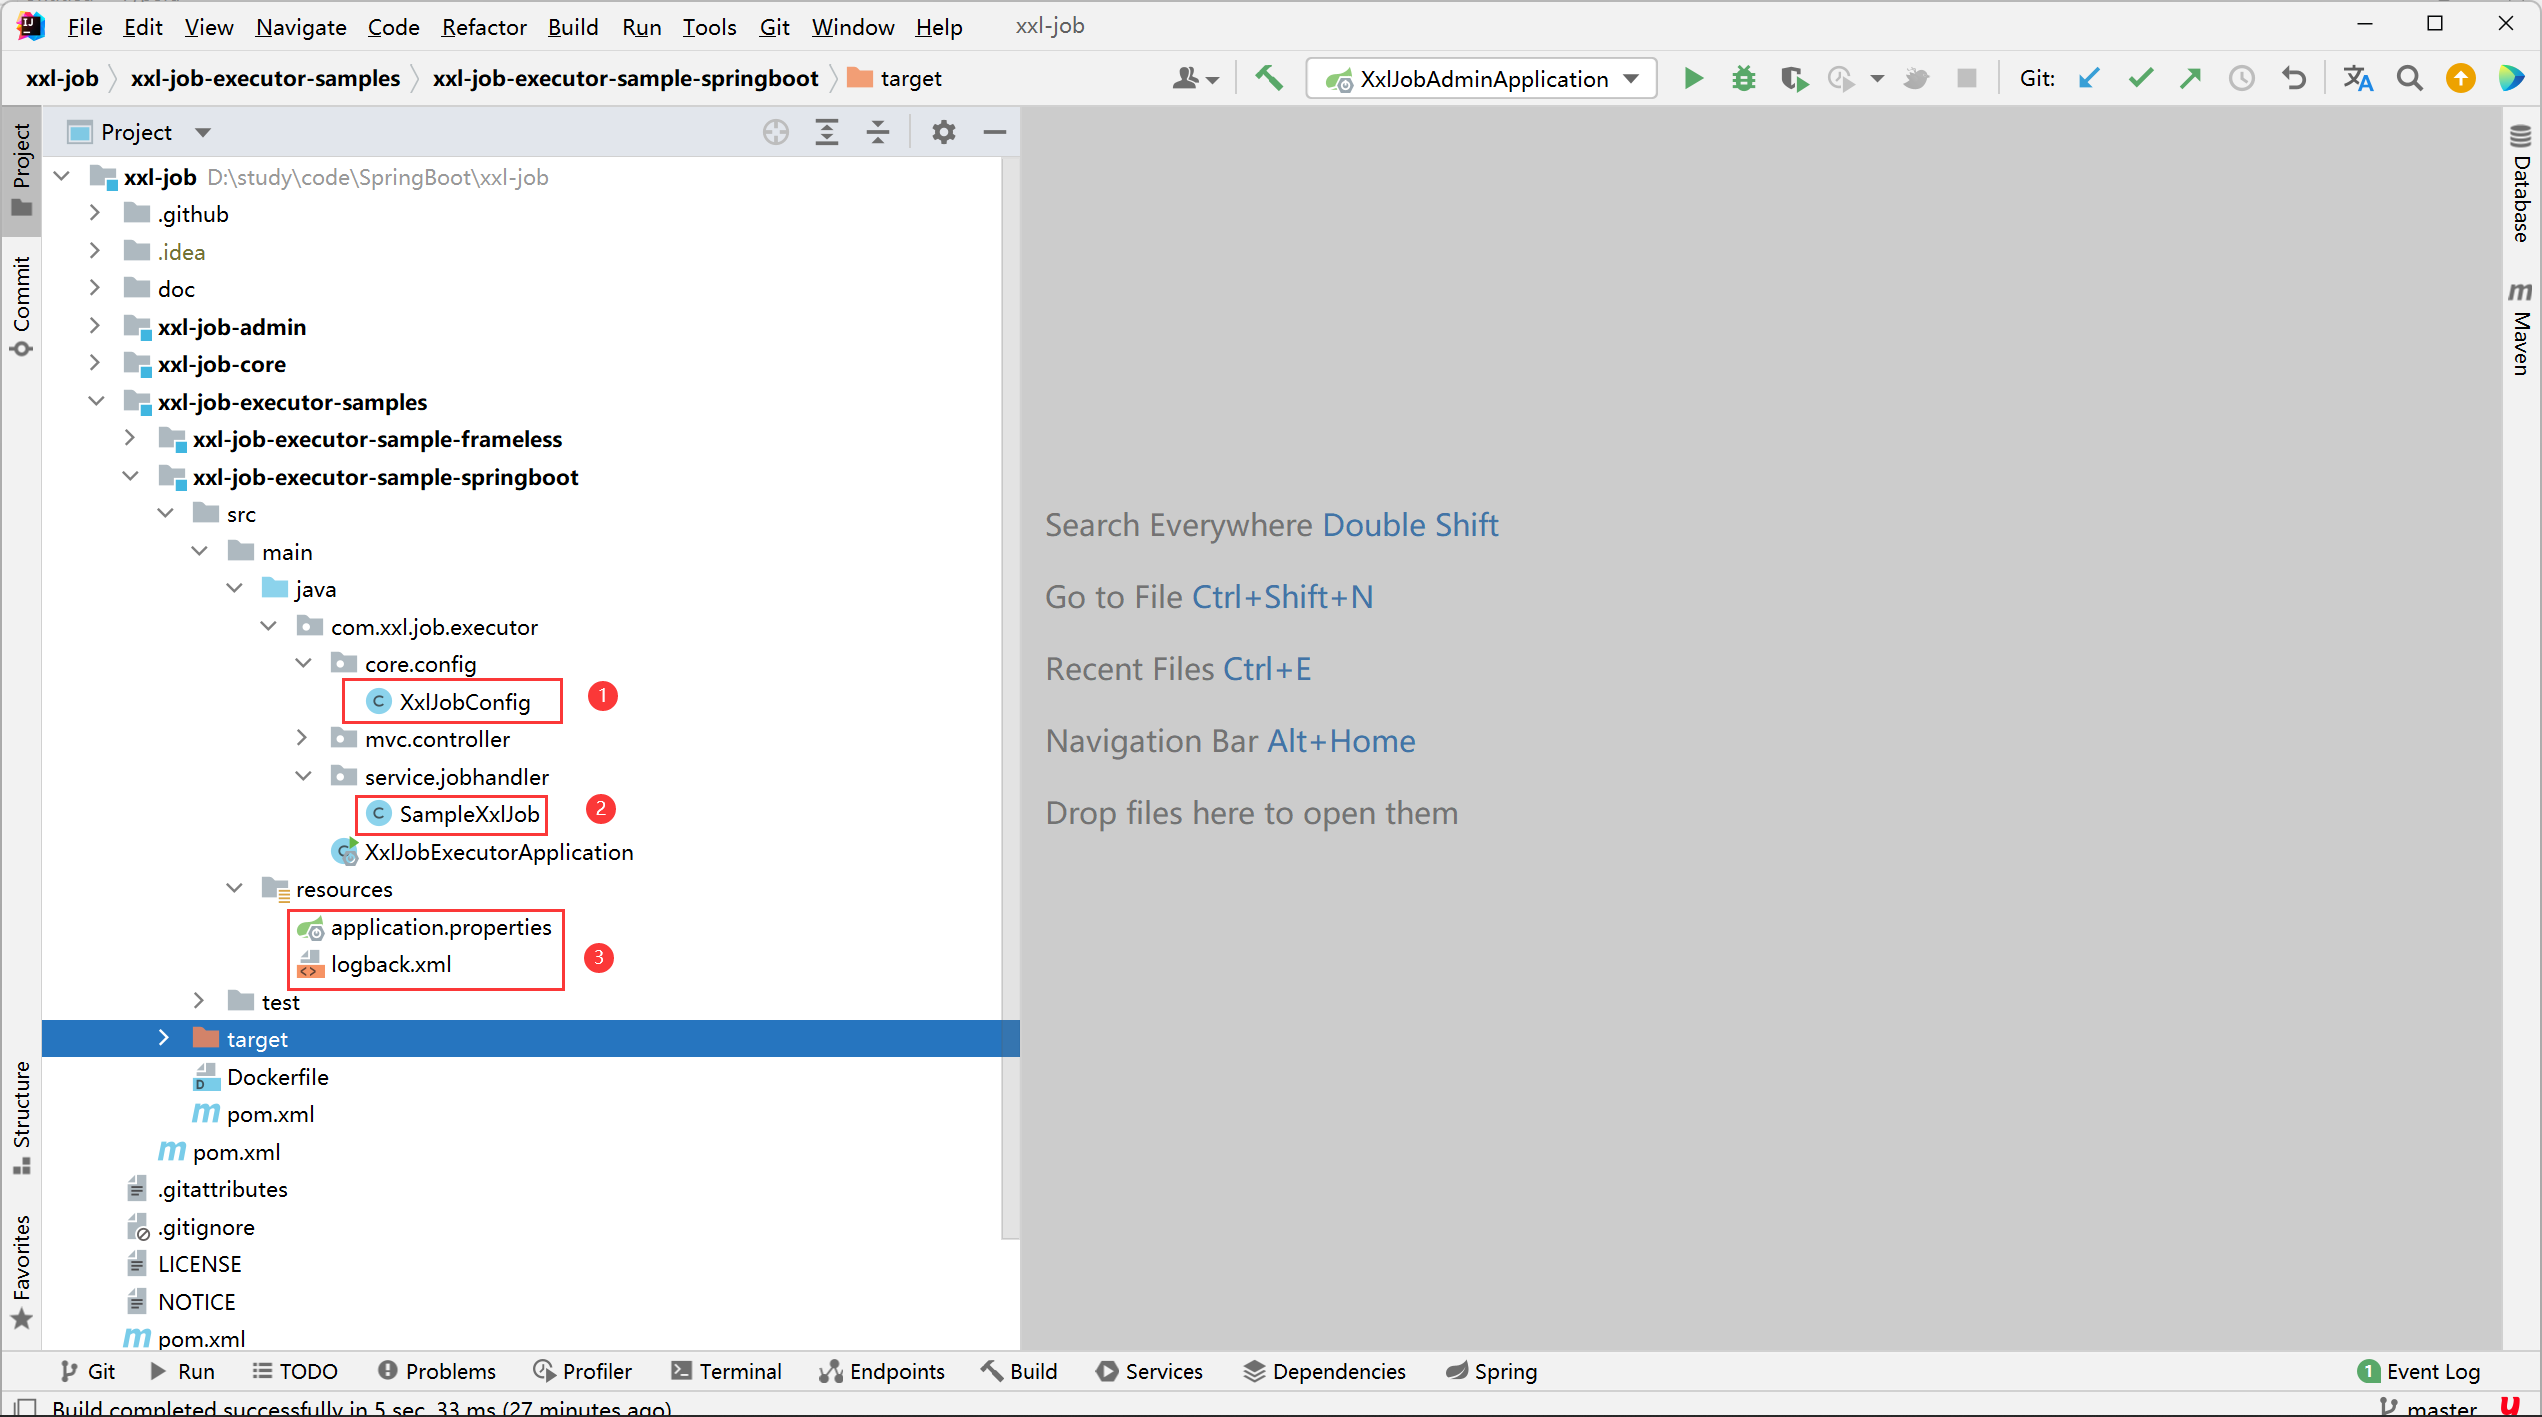
Task: Open the Services tool tab
Action: coord(1150,1371)
